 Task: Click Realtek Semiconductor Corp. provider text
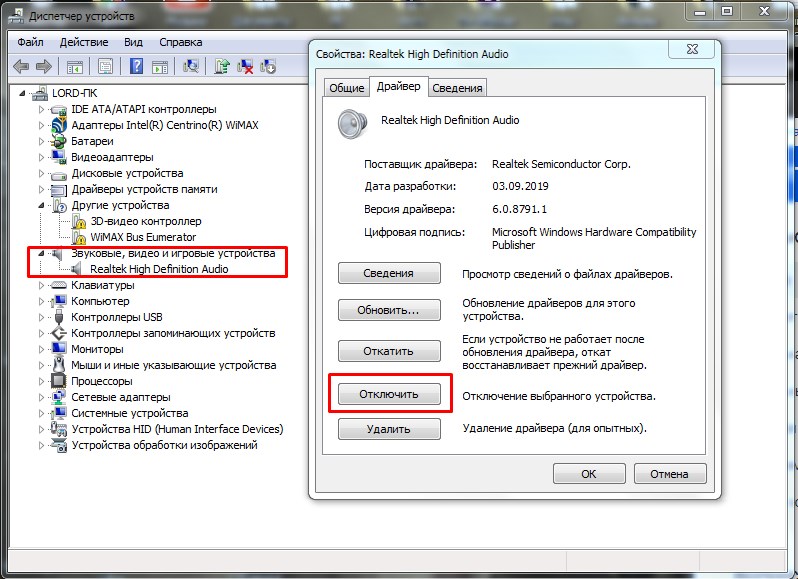pos(561,164)
